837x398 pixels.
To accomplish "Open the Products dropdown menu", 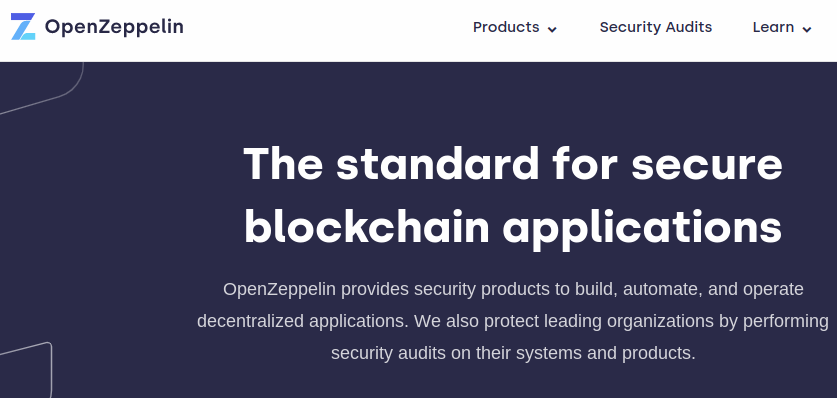I will point(515,27).
